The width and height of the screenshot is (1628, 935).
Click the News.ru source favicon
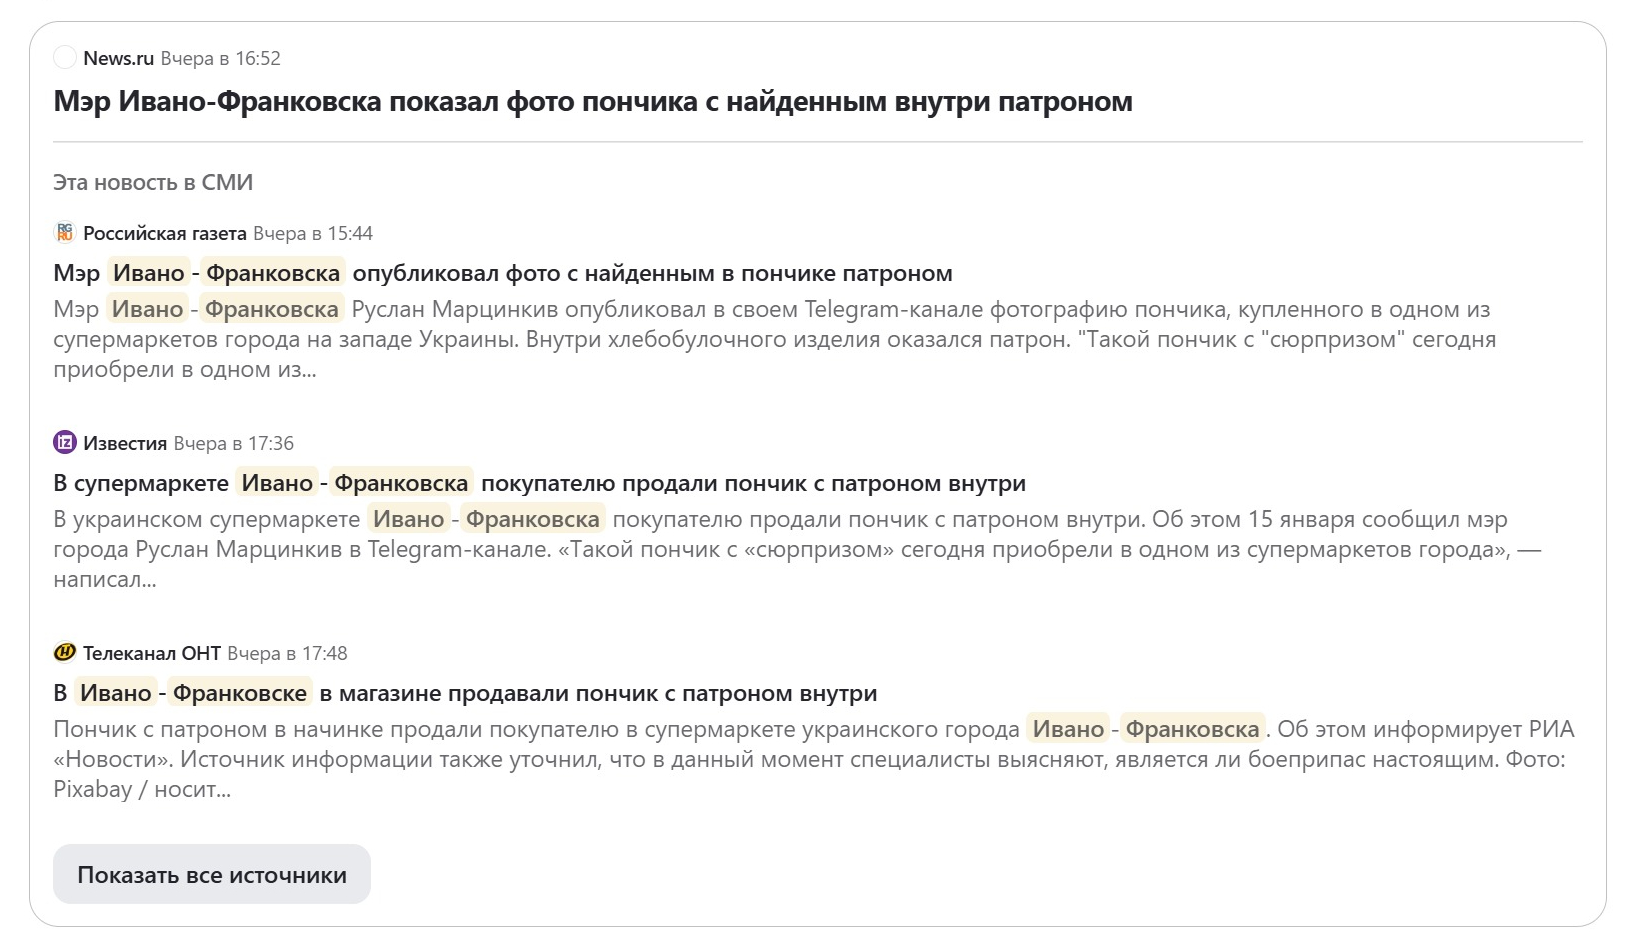coord(65,58)
